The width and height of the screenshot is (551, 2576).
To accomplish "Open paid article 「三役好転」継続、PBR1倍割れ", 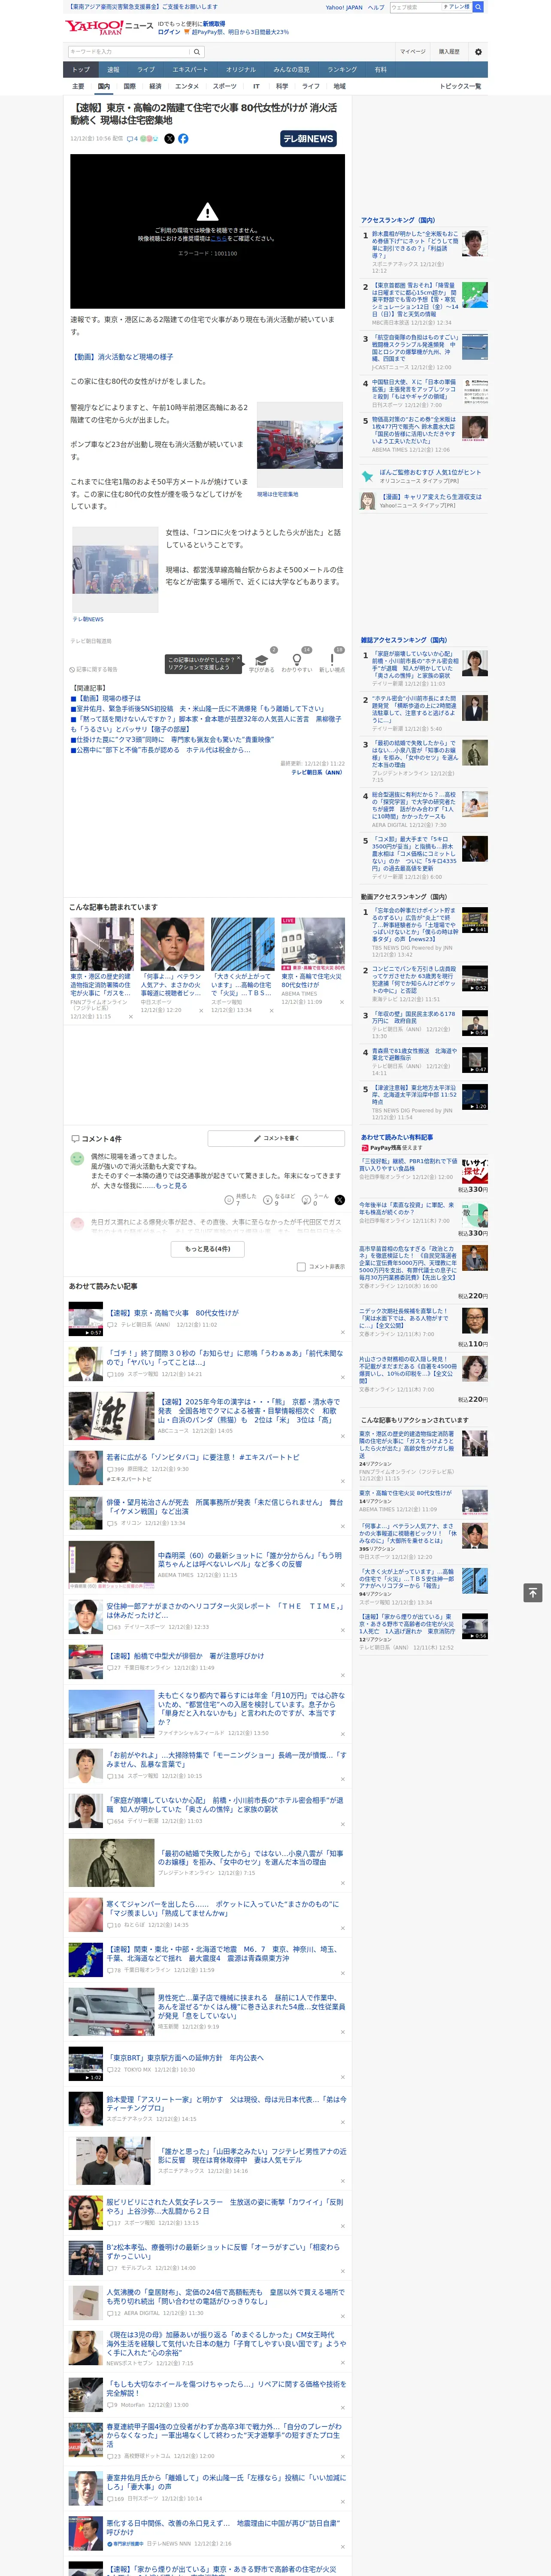I will [408, 1165].
